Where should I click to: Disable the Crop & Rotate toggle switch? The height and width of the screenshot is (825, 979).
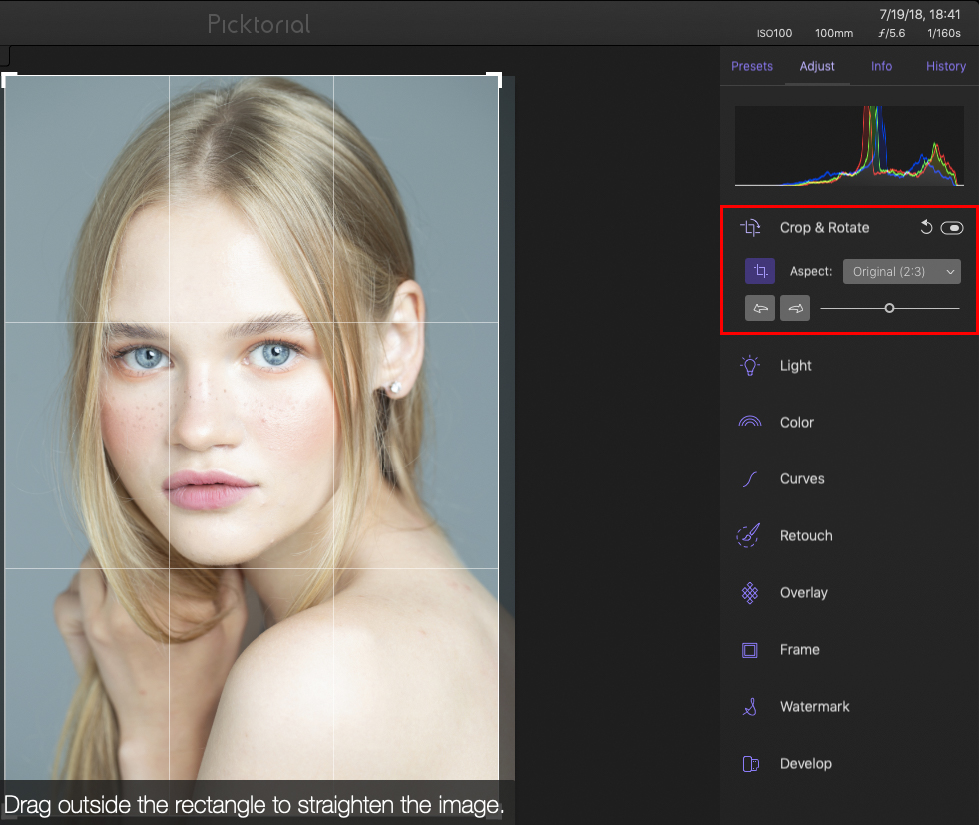[x=952, y=228]
